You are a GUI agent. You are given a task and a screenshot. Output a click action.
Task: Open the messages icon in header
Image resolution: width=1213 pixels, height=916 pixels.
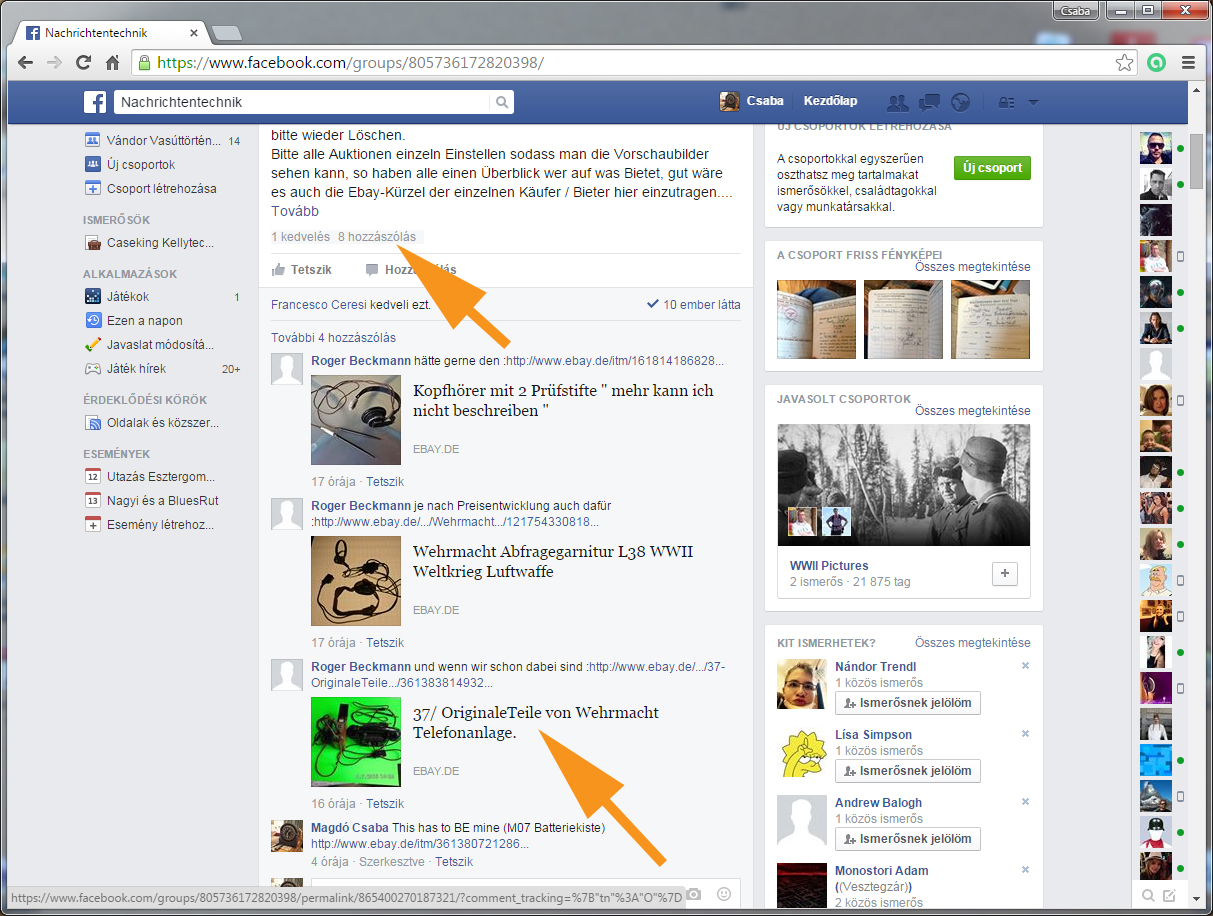[929, 102]
